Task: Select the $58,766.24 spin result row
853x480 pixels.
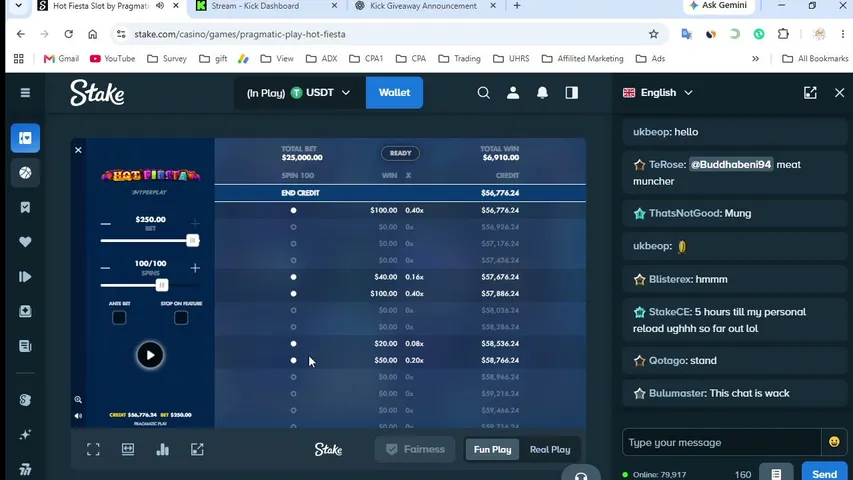Action: point(400,360)
